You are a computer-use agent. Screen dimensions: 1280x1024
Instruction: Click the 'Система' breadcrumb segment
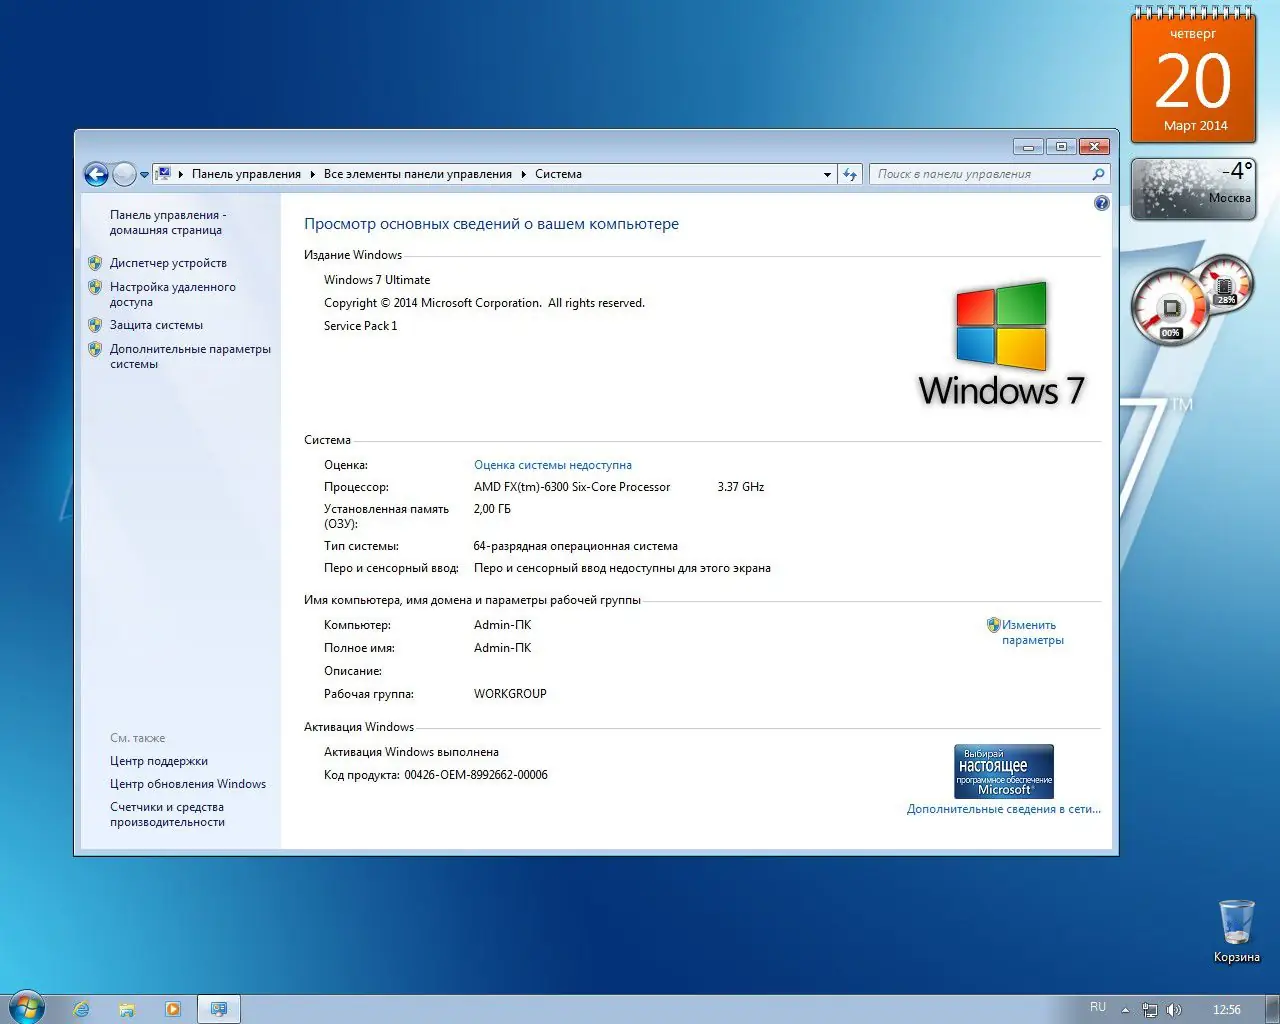(x=558, y=174)
